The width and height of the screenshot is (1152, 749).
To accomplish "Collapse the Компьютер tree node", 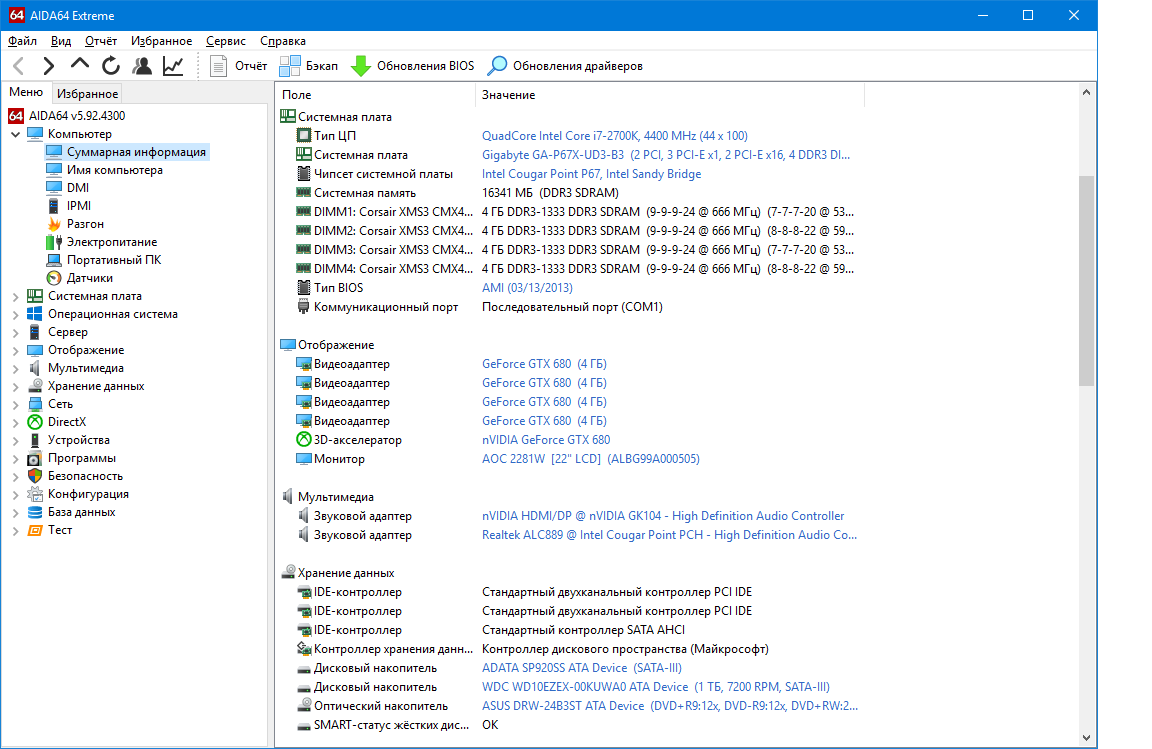I will [15, 135].
